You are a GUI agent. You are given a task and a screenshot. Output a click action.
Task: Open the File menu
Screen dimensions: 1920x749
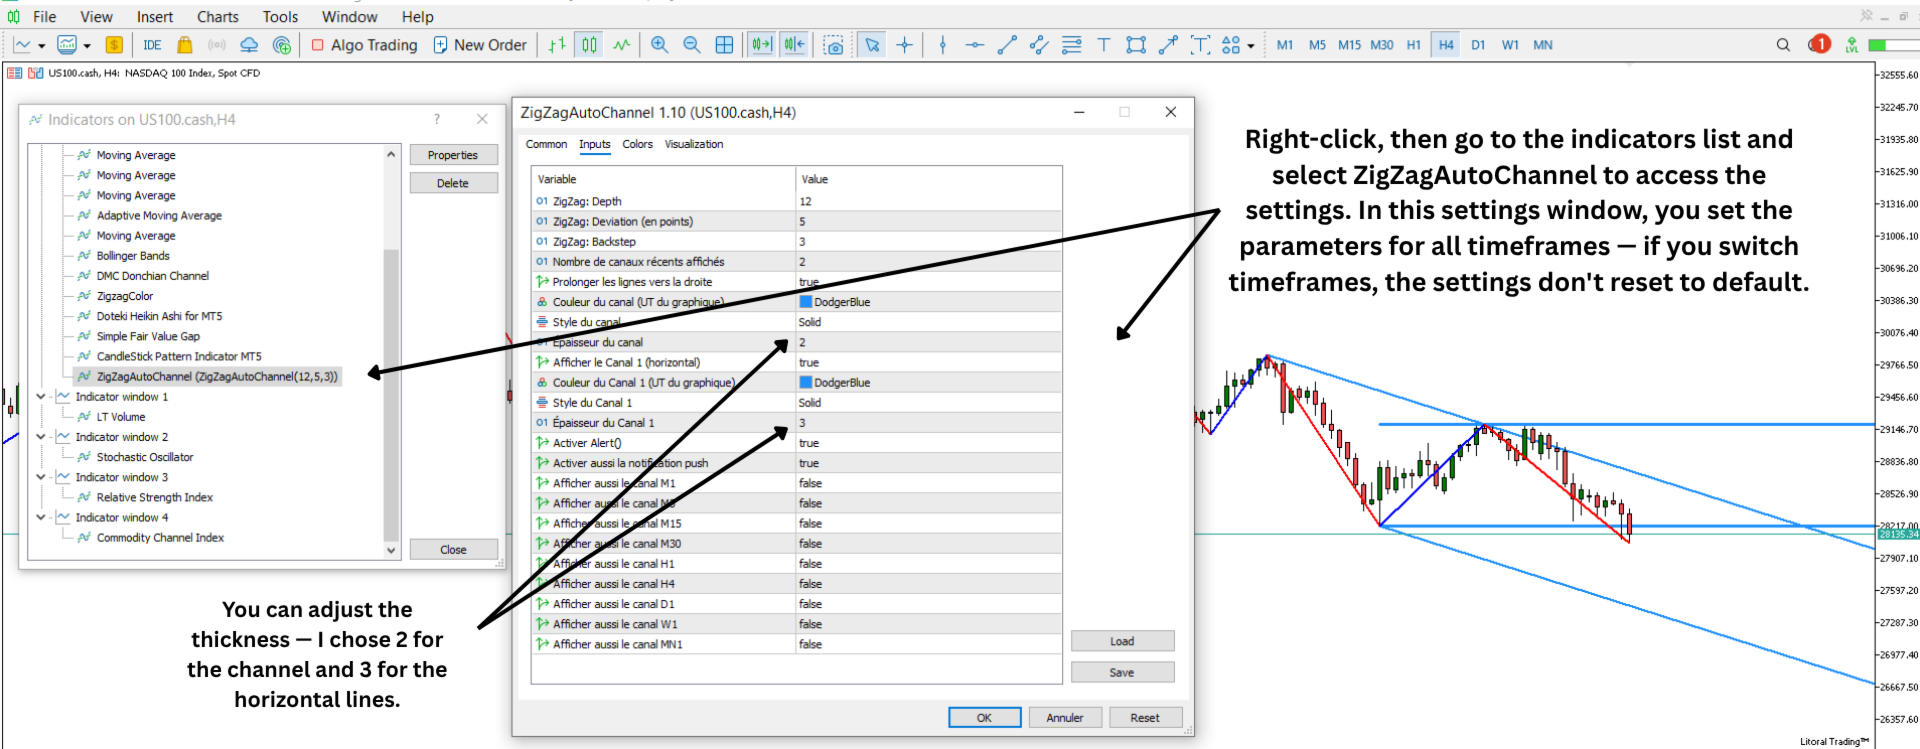point(44,17)
